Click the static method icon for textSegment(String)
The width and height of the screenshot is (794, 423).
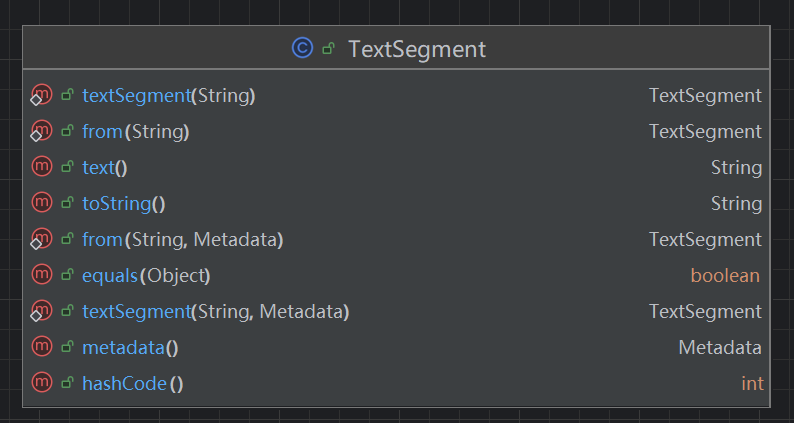pos(42,96)
